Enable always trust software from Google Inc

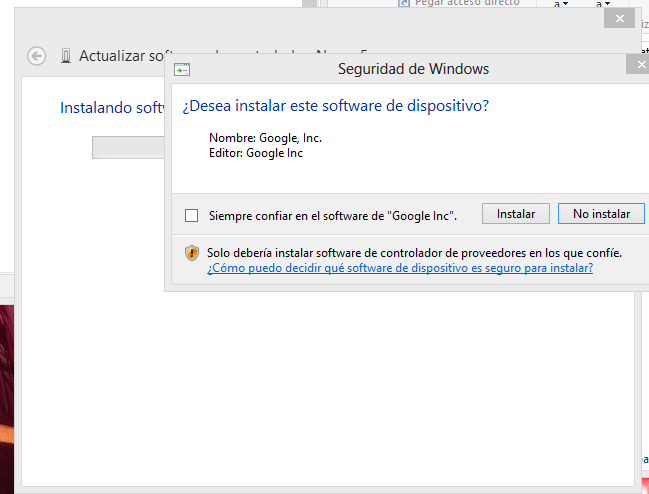[192, 215]
